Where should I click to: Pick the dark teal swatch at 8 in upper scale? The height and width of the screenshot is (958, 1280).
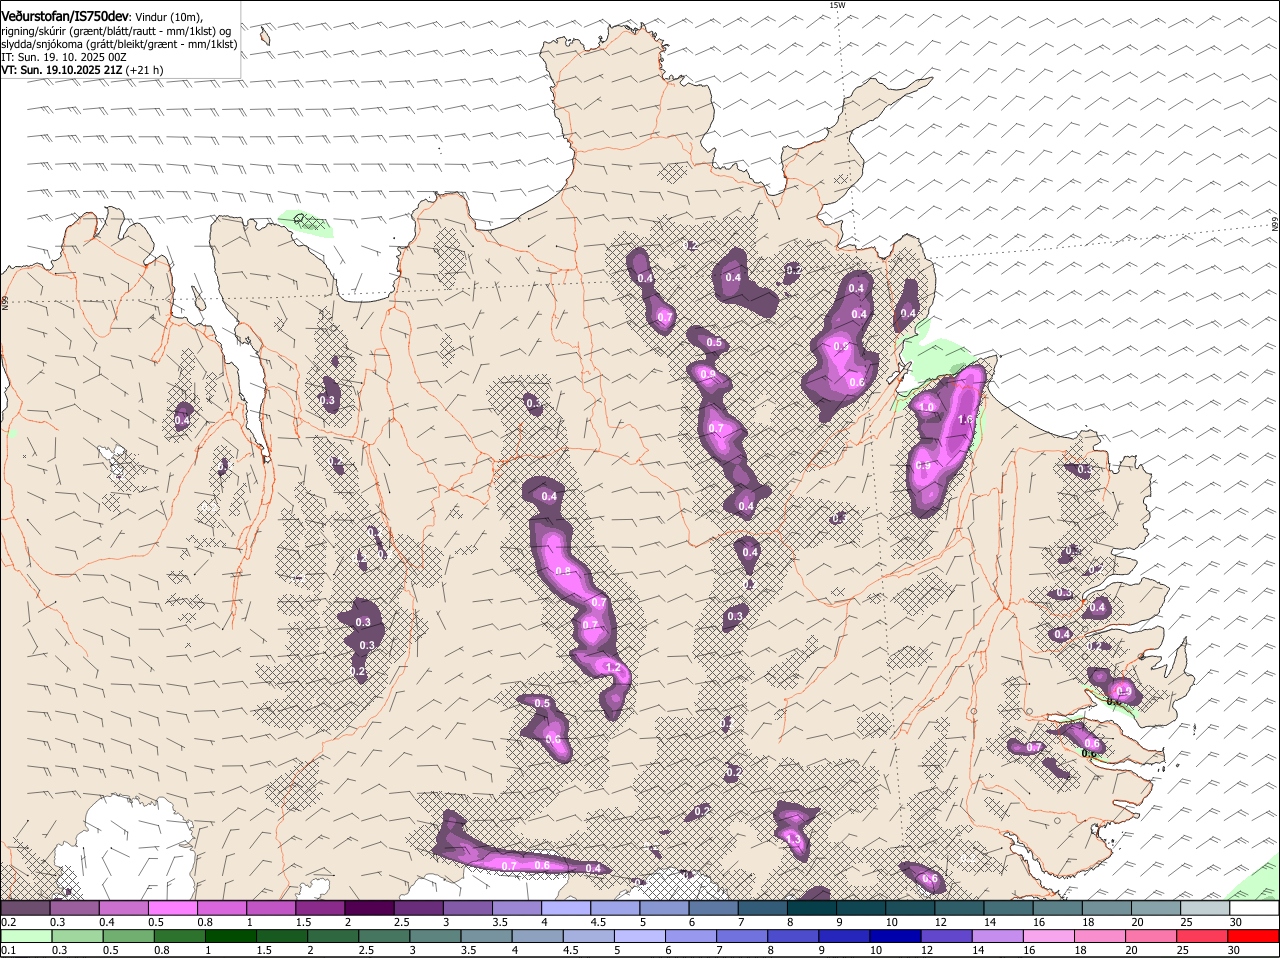[x=812, y=908]
